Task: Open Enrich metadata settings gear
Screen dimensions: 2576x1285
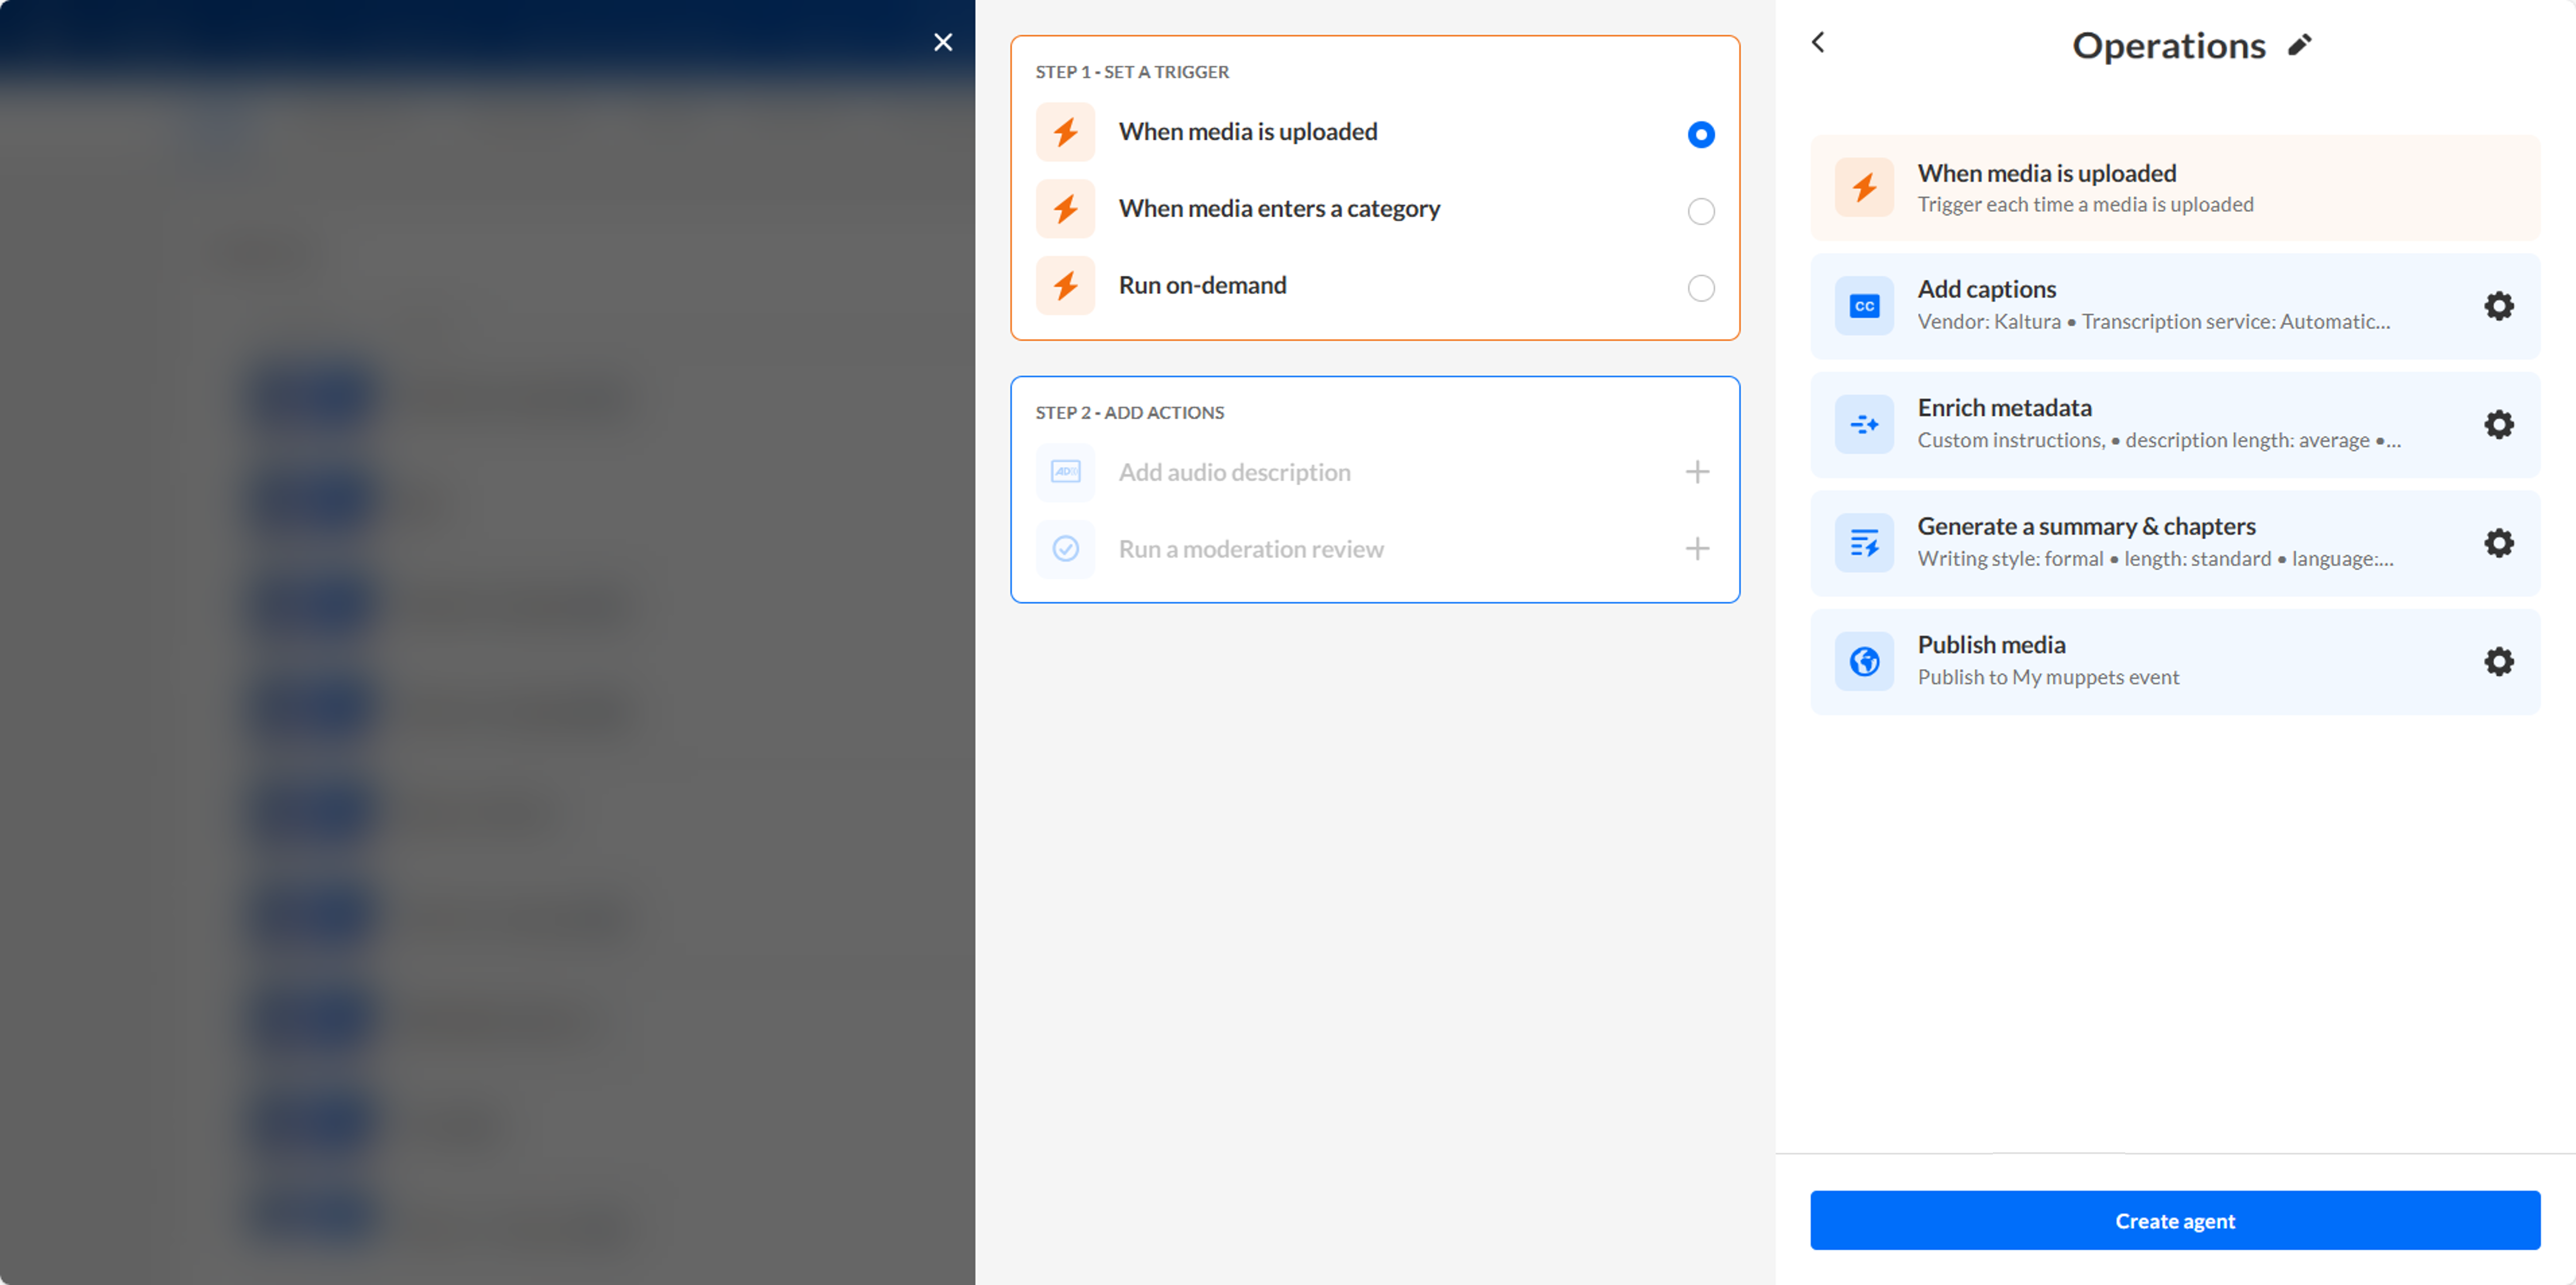Action: pyautogui.click(x=2497, y=424)
